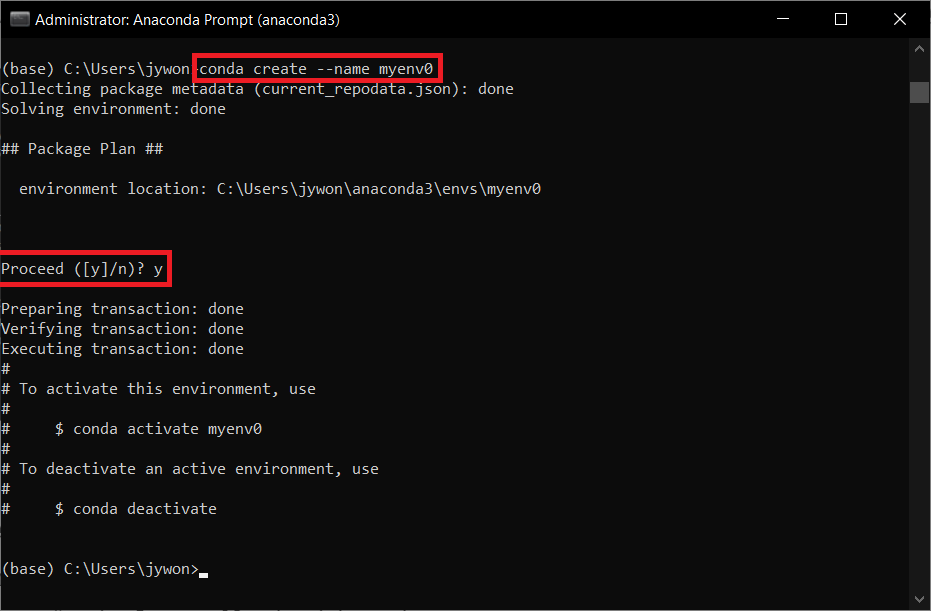Click the Anaconda Prompt icon in title bar

point(19,18)
